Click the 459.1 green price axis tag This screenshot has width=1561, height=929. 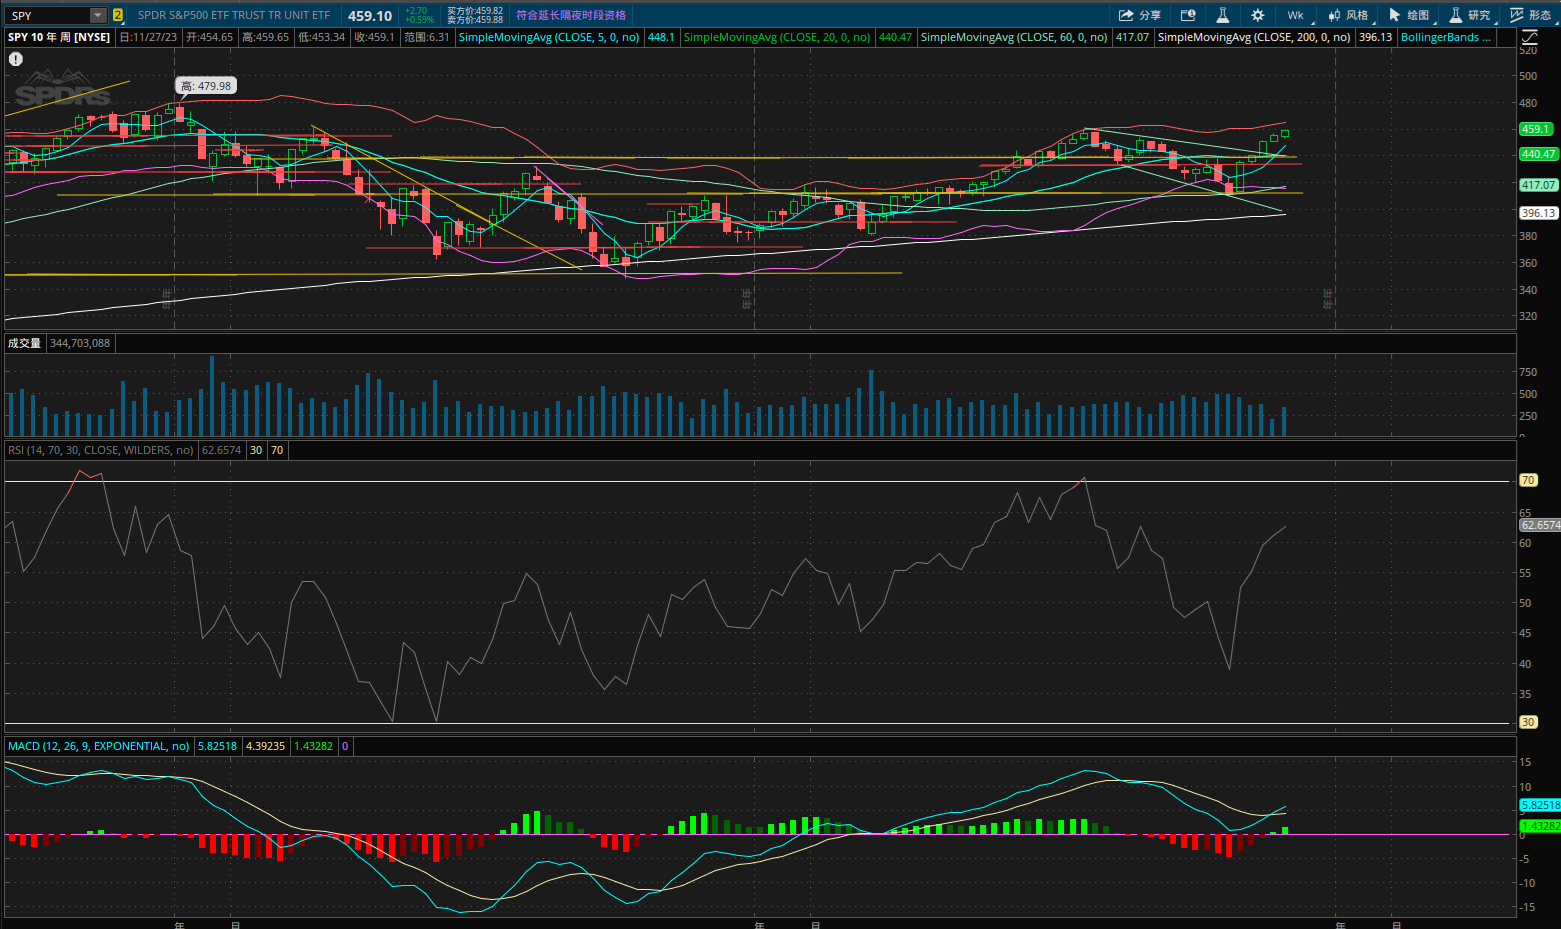[1535, 129]
